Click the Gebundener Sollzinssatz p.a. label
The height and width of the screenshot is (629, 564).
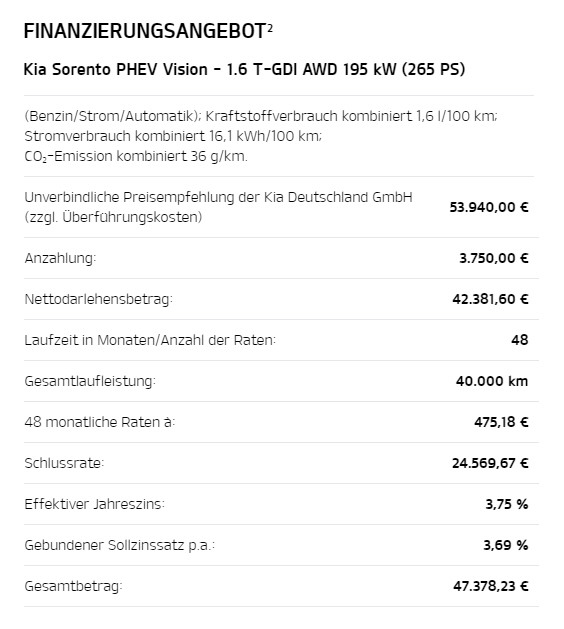[x=120, y=546]
